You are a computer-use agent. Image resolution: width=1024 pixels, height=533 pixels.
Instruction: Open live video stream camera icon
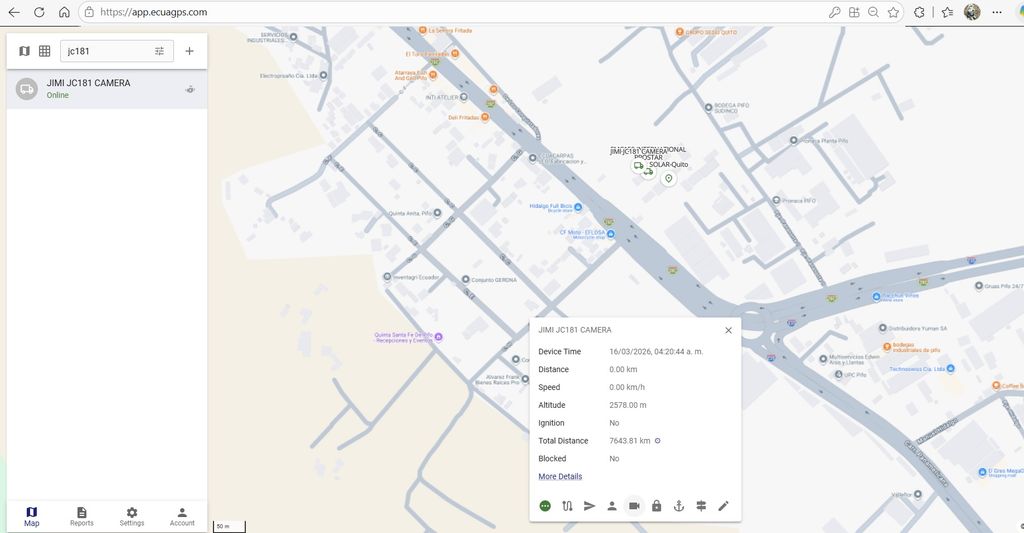634,506
